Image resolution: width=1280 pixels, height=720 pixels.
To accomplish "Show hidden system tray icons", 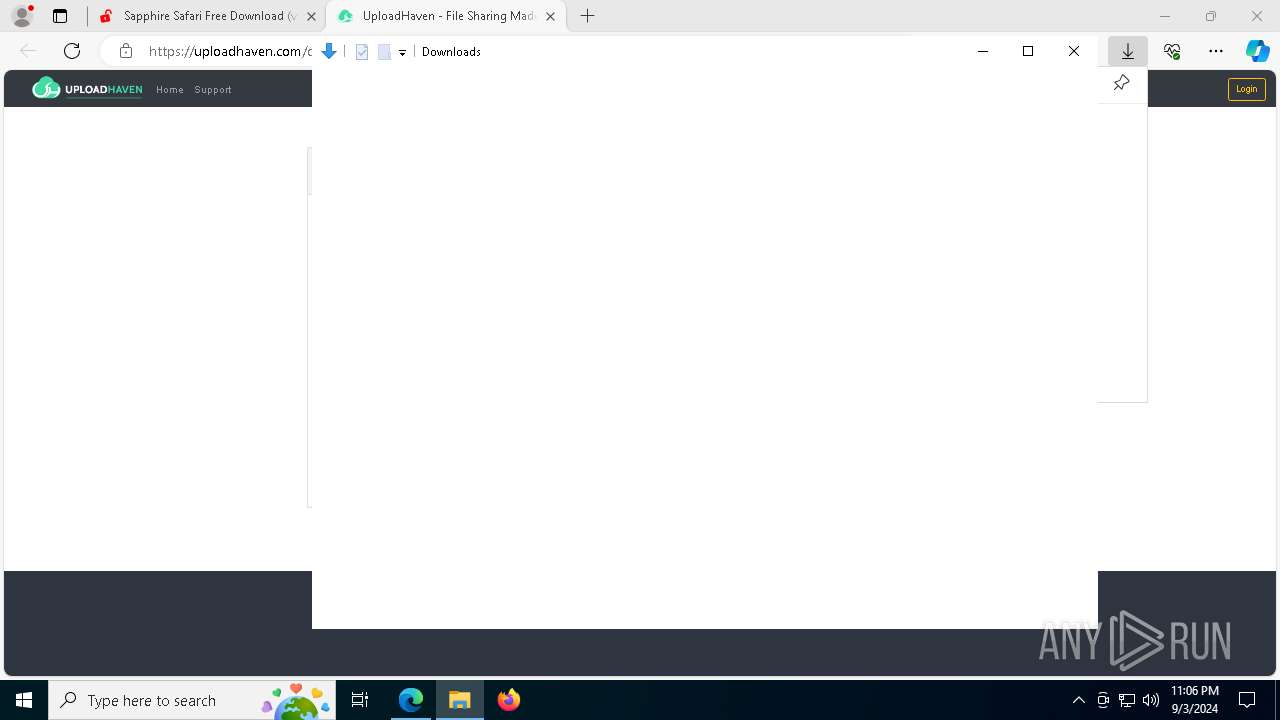I will 1078,700.
